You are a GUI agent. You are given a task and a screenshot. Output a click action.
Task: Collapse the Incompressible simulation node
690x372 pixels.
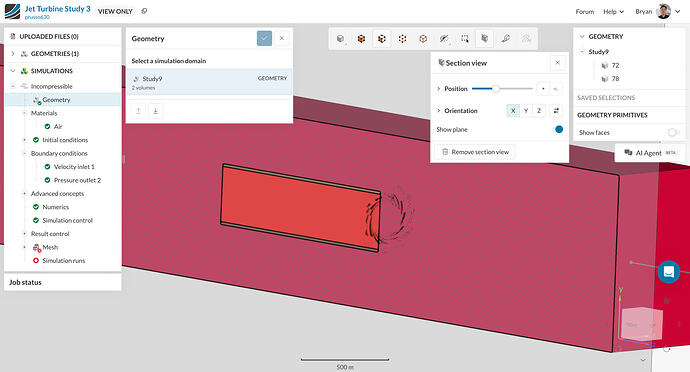[13, 86]
